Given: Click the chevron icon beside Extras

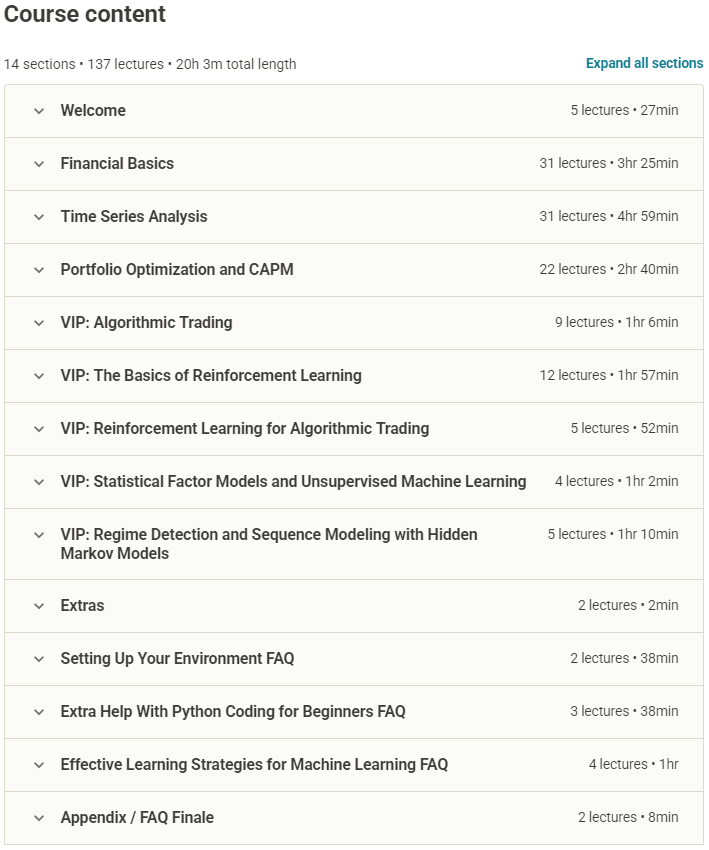Looking at the screenshot, I should 39,606.
